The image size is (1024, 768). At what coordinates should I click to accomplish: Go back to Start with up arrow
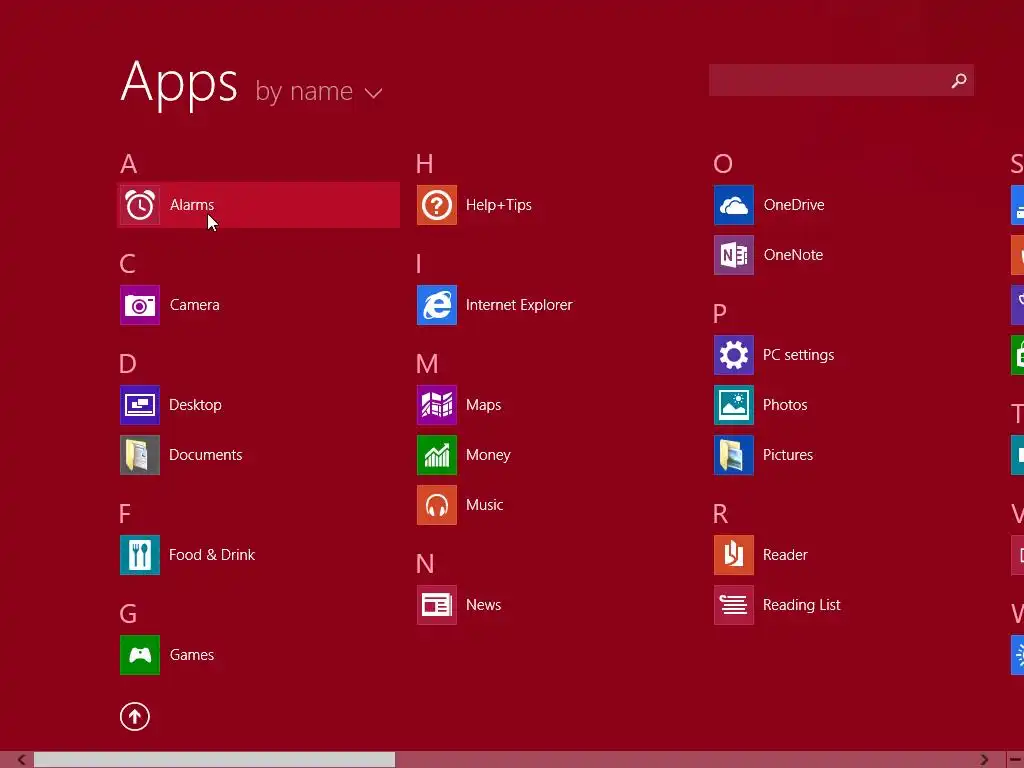[x=135, y=717]
